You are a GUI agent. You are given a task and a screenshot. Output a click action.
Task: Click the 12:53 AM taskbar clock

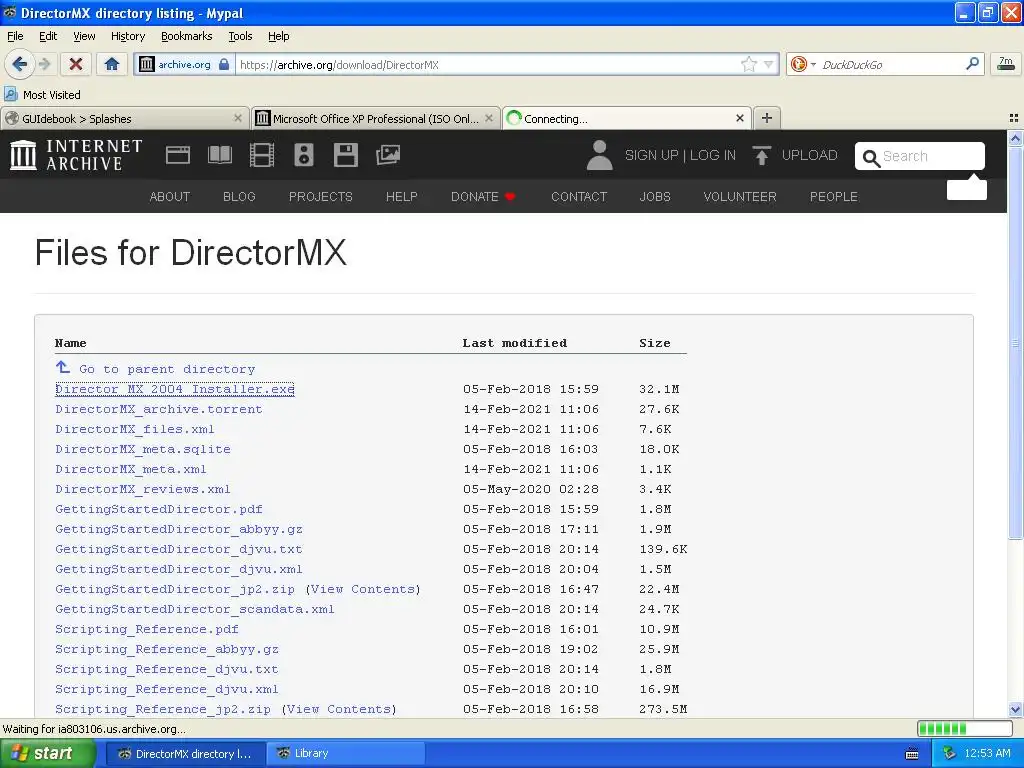pos(987,754)
